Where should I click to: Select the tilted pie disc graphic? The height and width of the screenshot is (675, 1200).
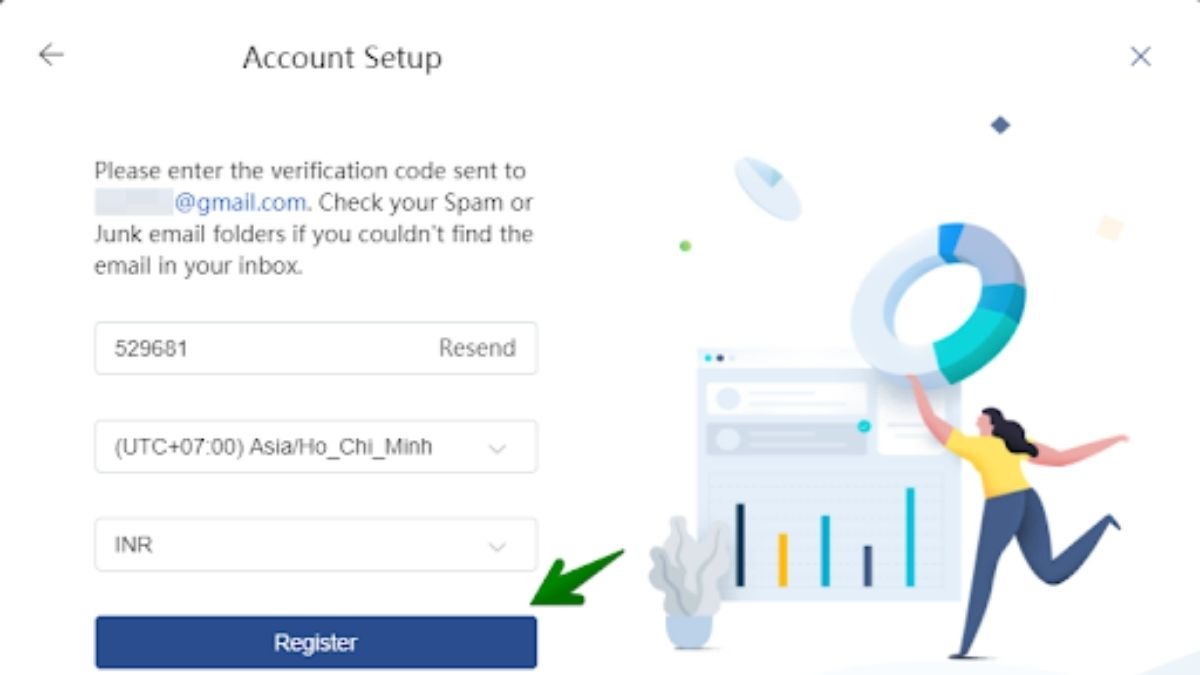768,188
